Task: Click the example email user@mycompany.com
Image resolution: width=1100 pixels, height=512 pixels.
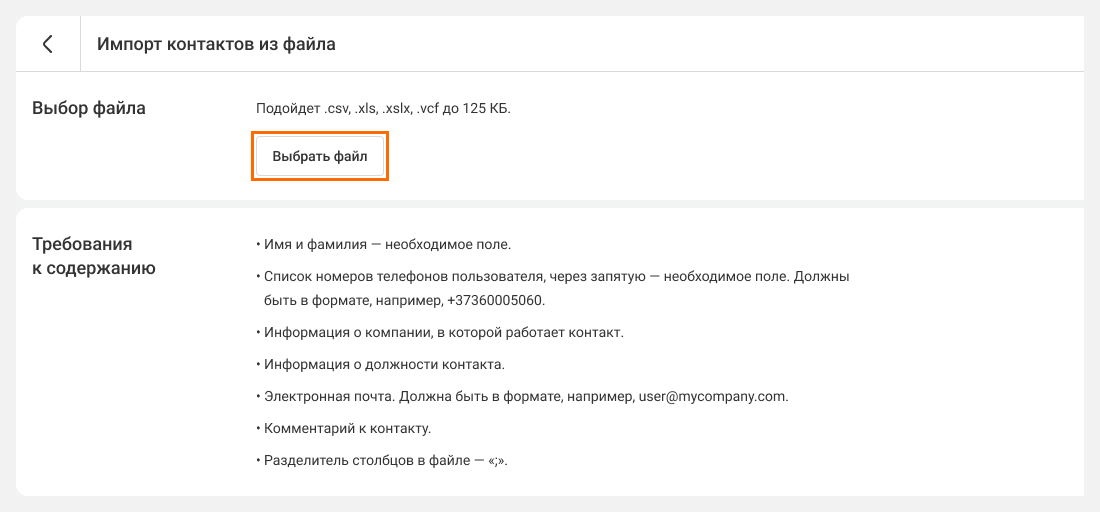Action: [713, 396]
